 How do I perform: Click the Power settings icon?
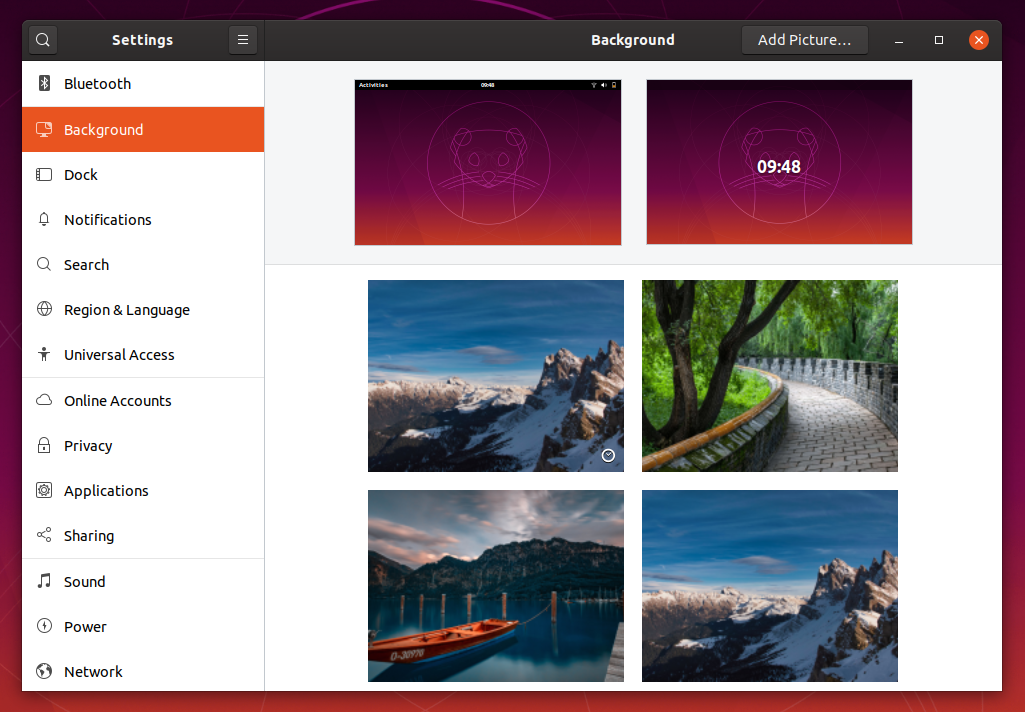pyautogui.click(x=44, y=626)
